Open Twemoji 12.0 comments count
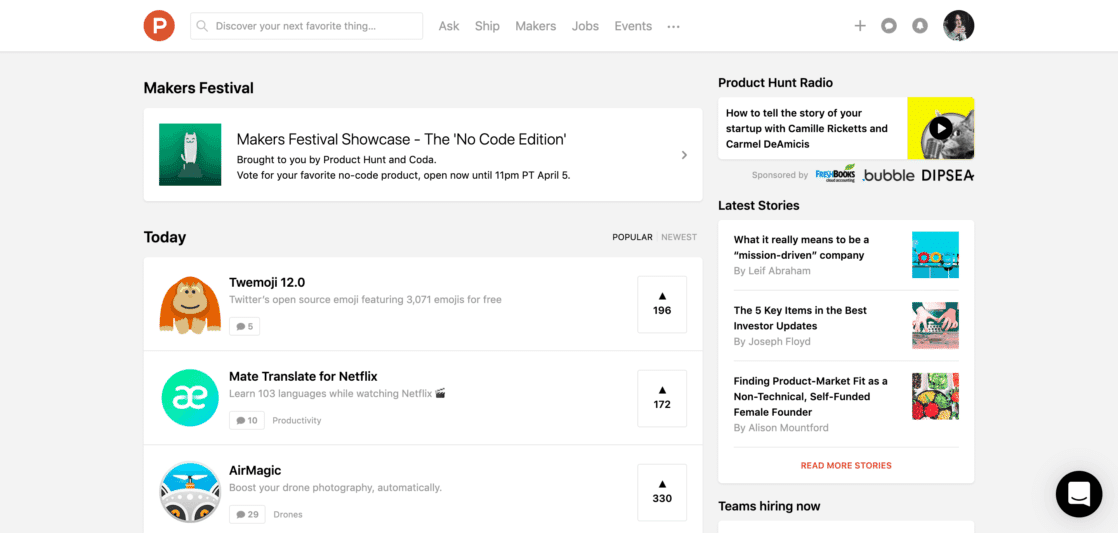 point(245,326)
